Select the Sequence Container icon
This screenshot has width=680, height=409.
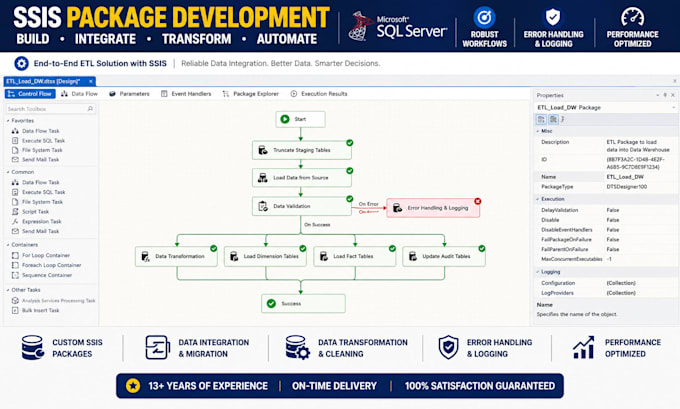pyautogui.click(x=15, y=275)
